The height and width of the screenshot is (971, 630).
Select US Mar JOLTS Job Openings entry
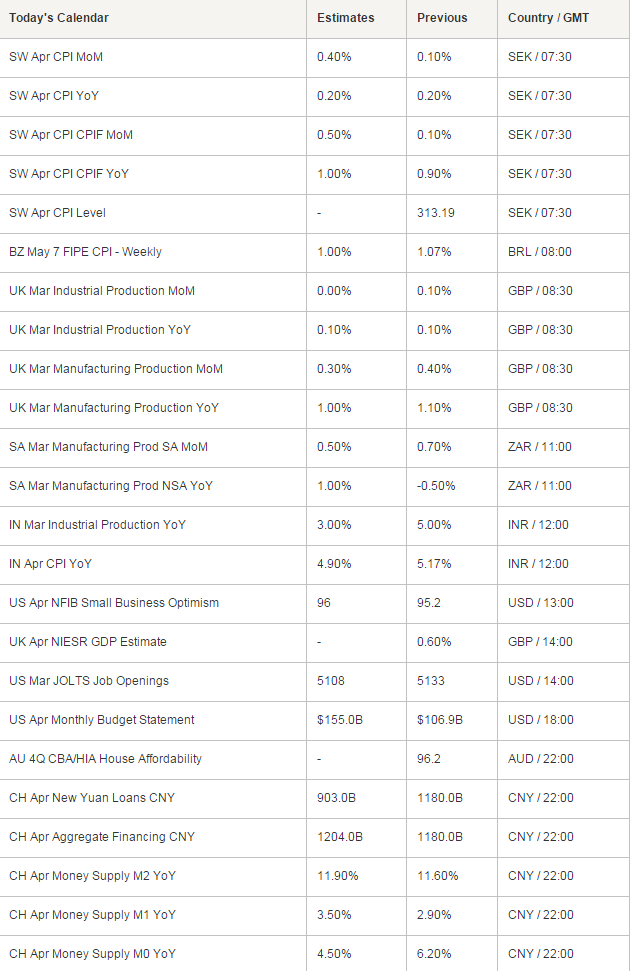click(x=89, y=681)
